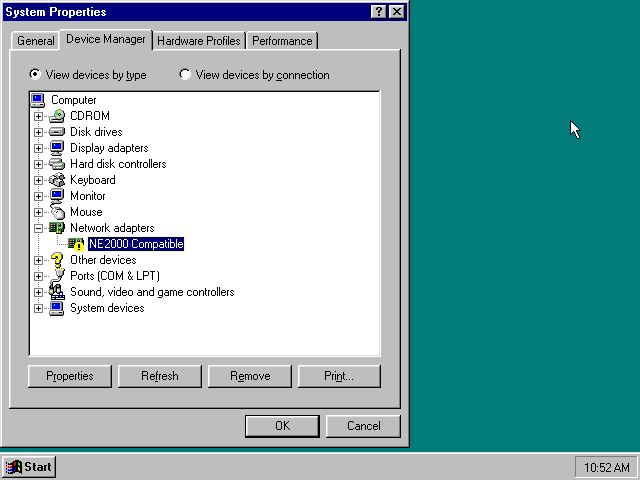Expand the CDROM branch
This screenshot has height=480, width=640.
(38, 116)
